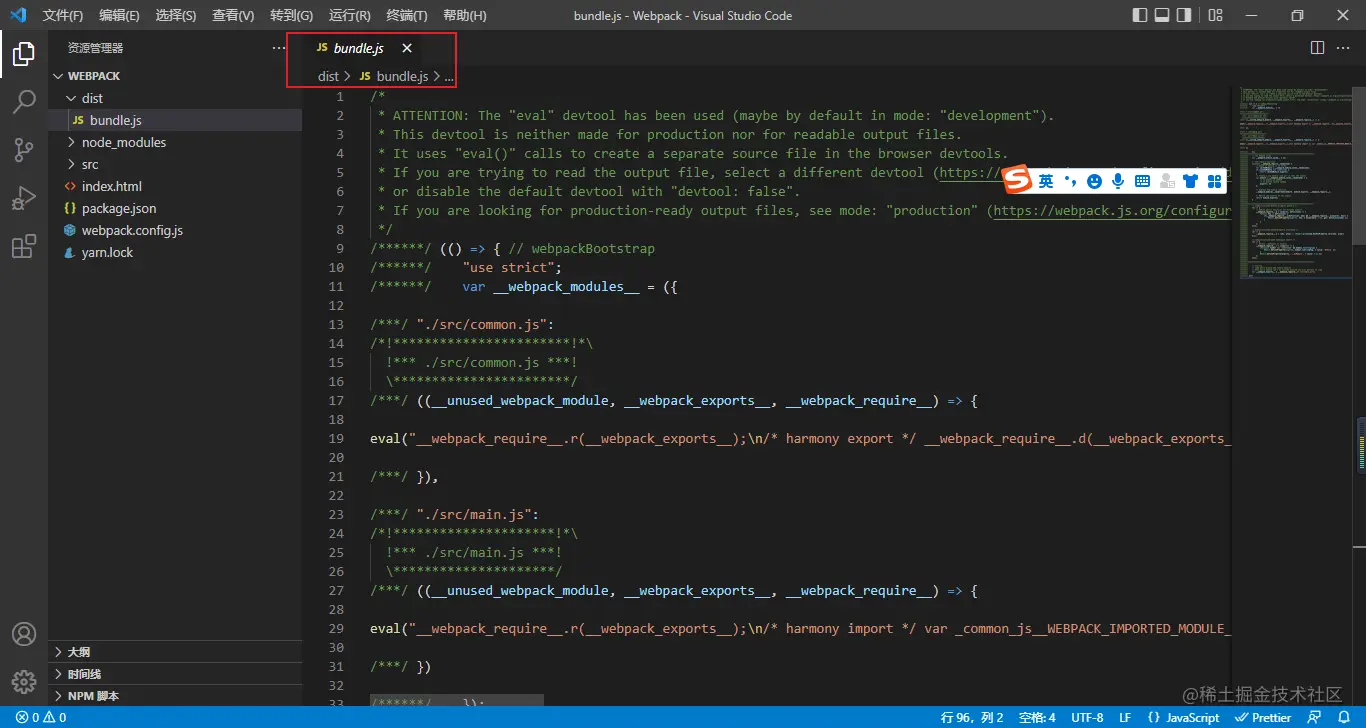This screenshot has width=1366, height=728.
Task: Open the Customize Layout button
Action: click(1215, 15)
